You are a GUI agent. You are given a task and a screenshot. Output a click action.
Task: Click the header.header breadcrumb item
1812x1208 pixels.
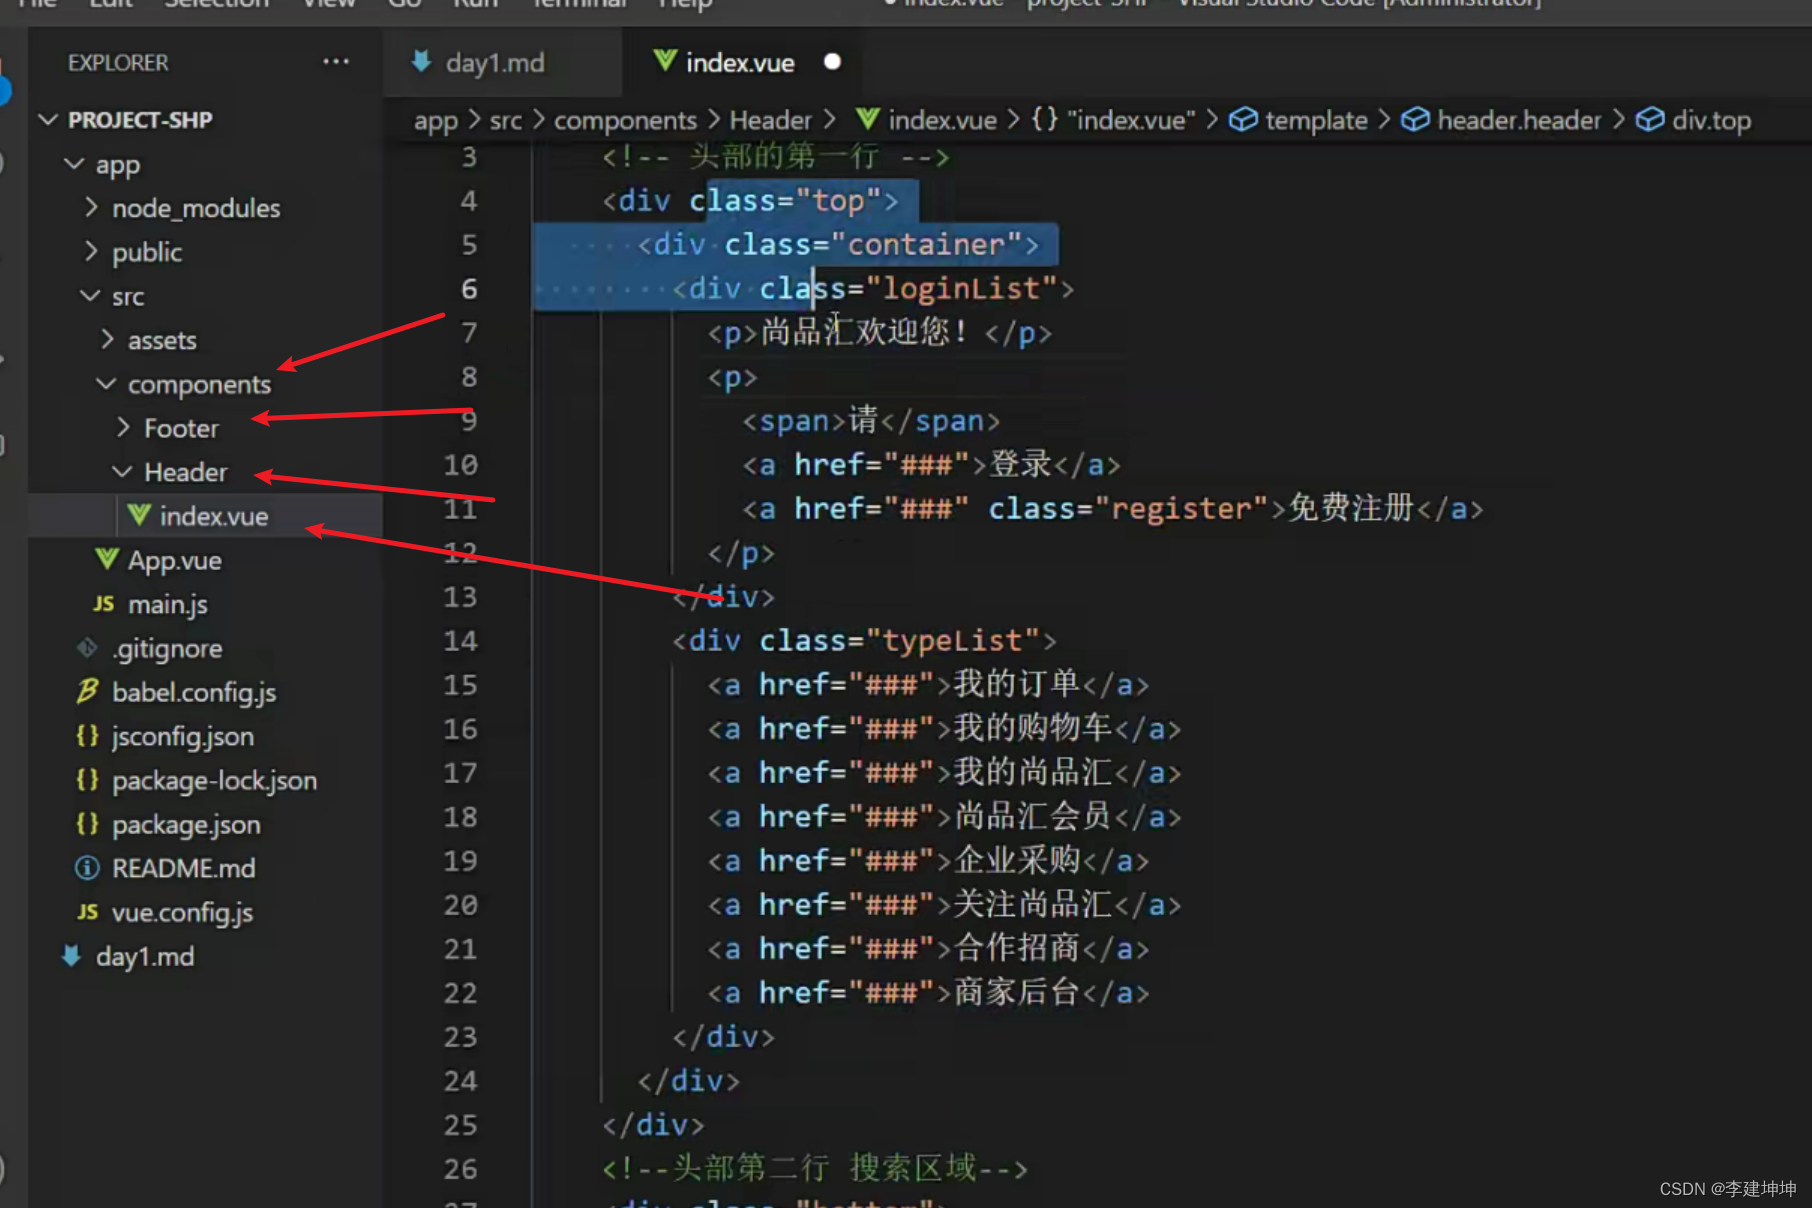(x=1518, y=121)
